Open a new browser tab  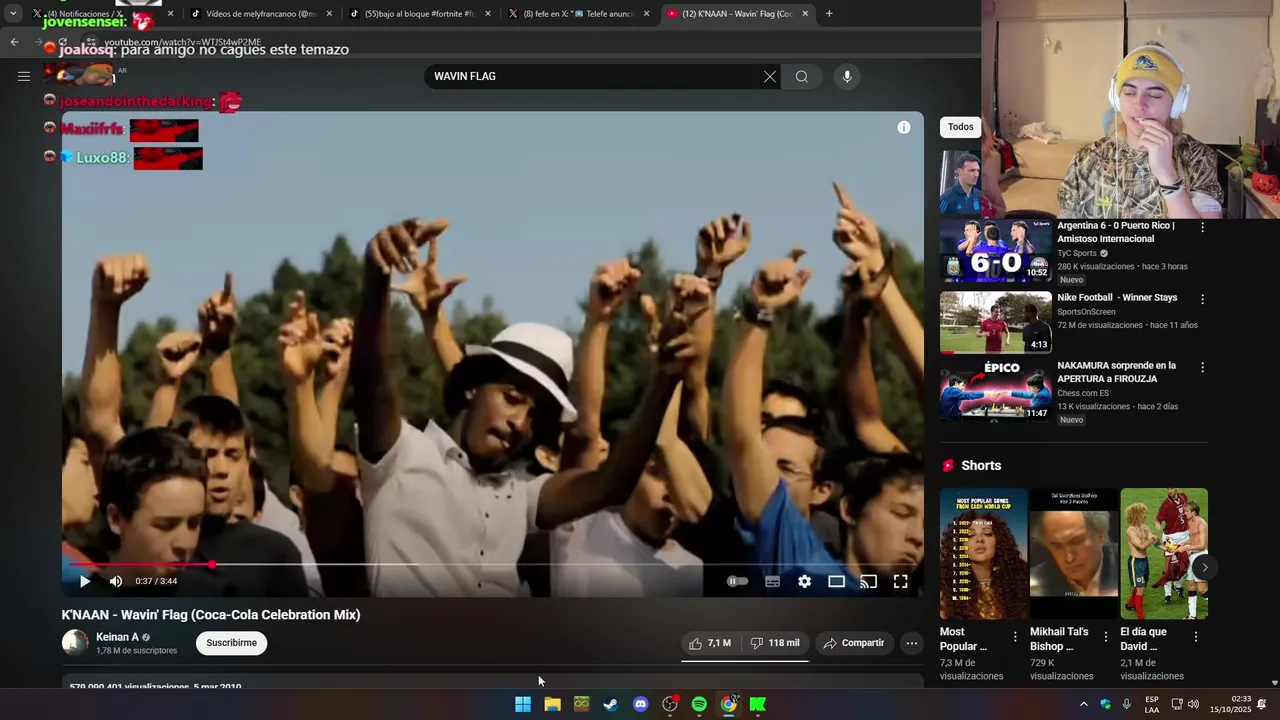(829, 14)
